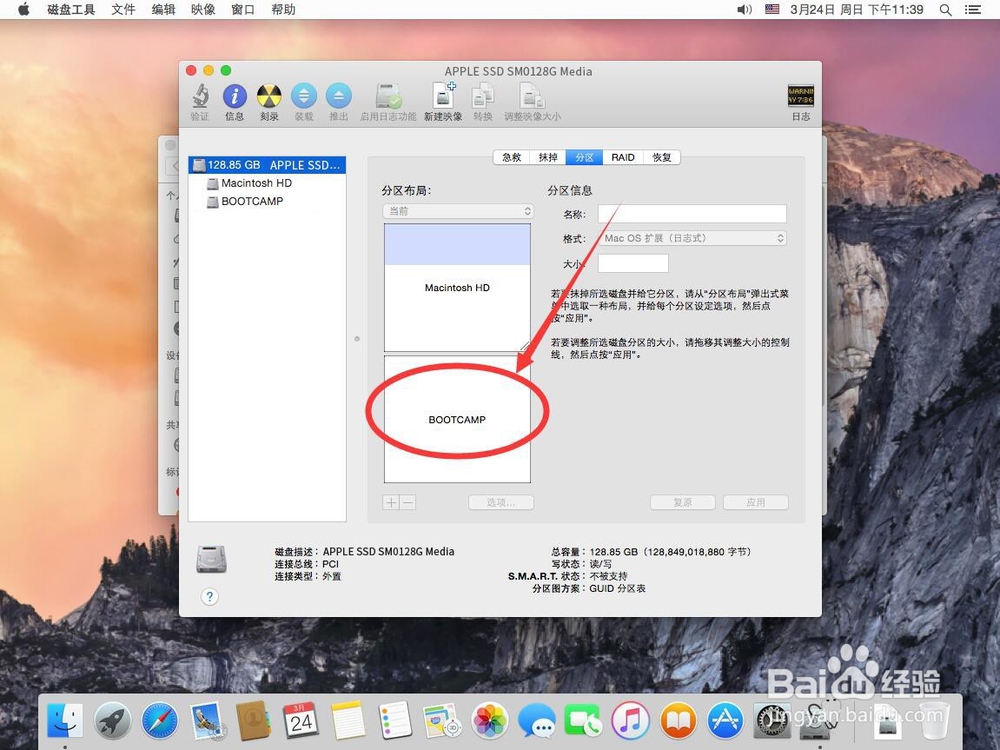Viewport: 1000px width, 750px height.
Task: Open Finder from the Dock
Action: click(x=65, y=720)
